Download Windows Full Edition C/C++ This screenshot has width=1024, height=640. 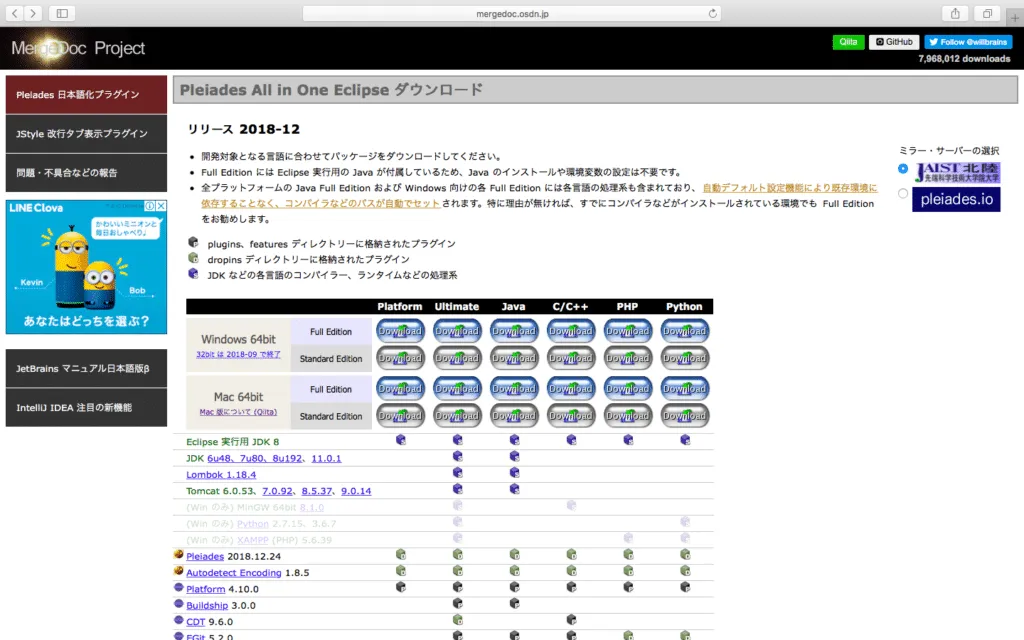571,331
